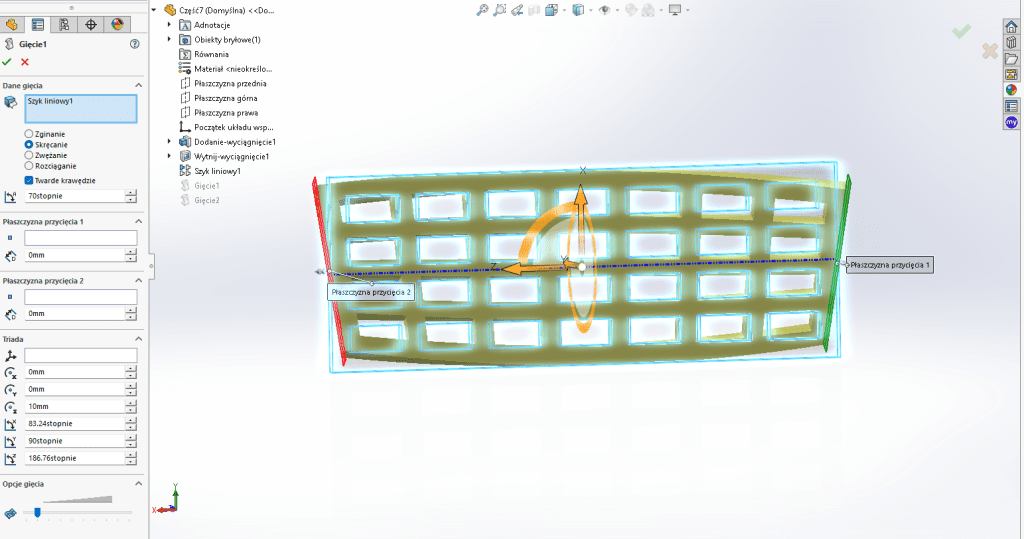Image resolution: width=1024 pixels, height=539 pixels.
Task: Confirm Gięcie1 with the green checkmark
Action: (8, 62)
